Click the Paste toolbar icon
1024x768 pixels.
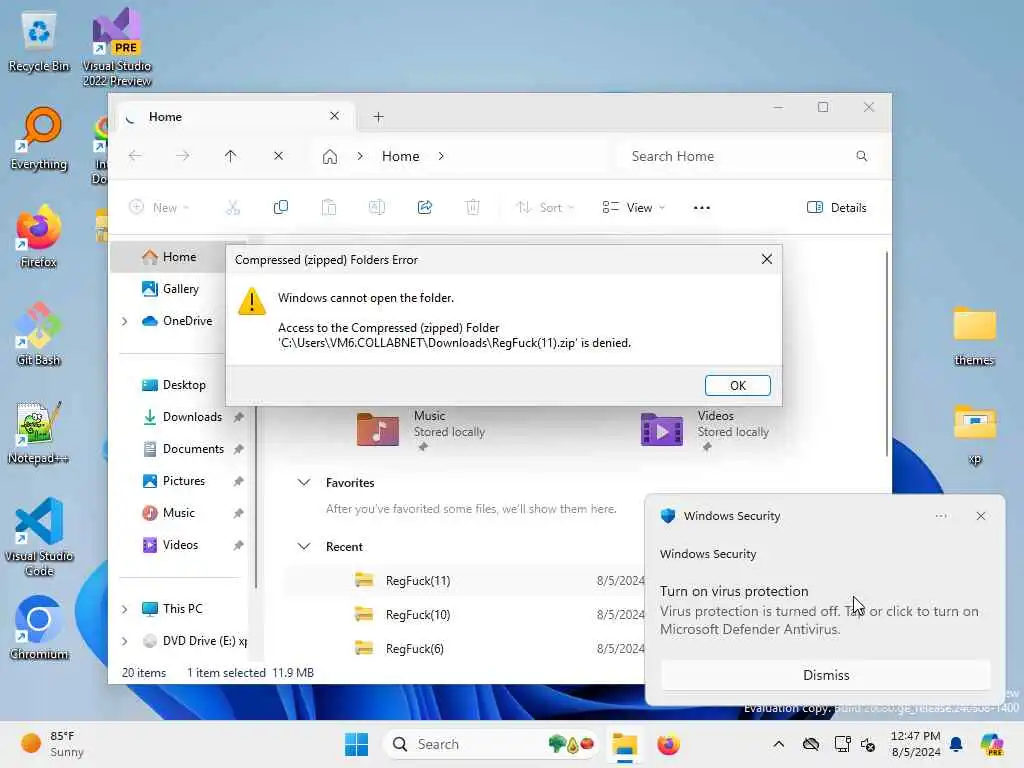[328, 208]
